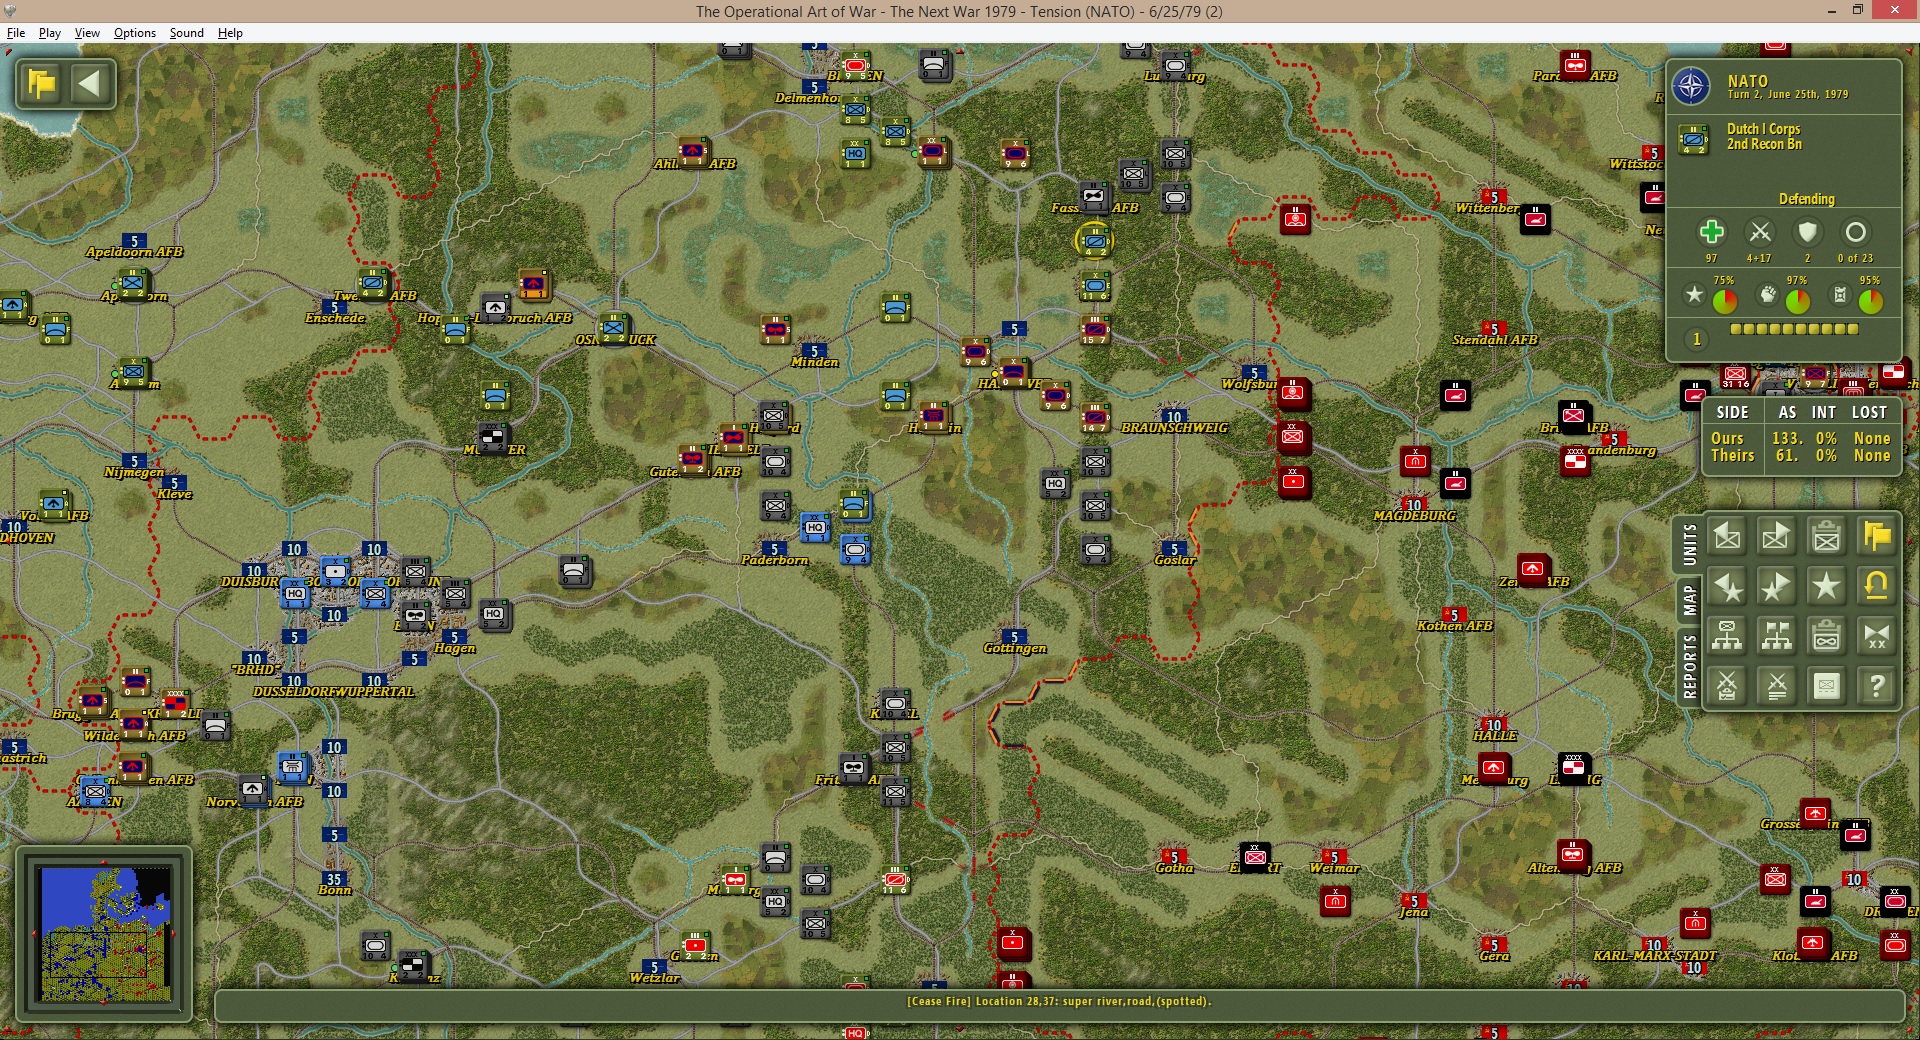Click the 'Theirs' row in combat summary
The image size is (1920, 1040).
pos(1800,456)
